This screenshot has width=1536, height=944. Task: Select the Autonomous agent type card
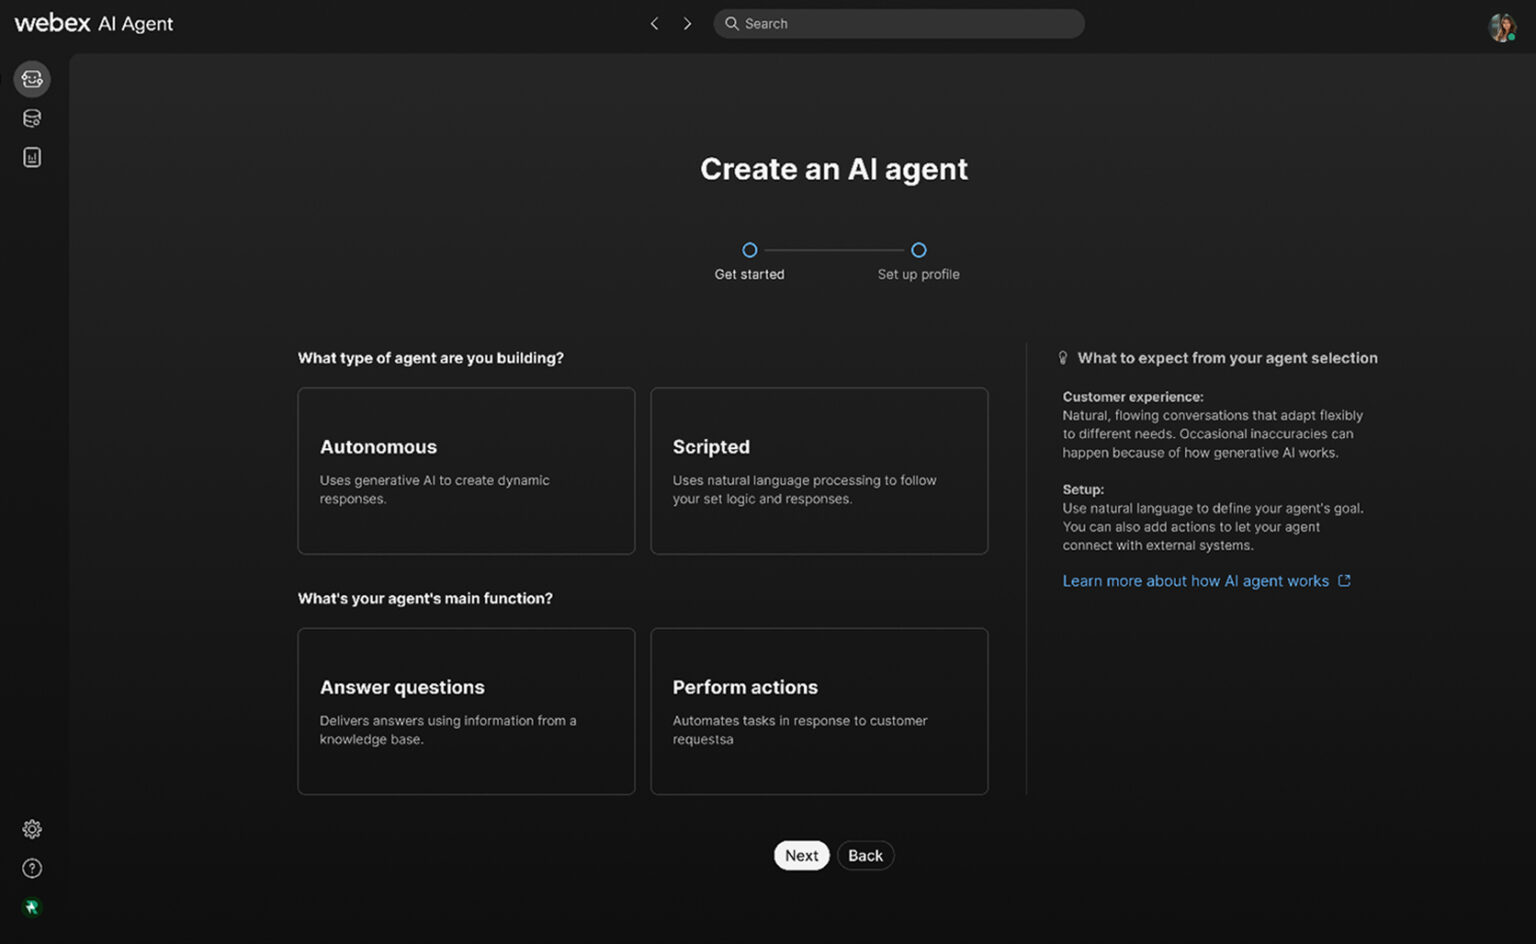466,470
